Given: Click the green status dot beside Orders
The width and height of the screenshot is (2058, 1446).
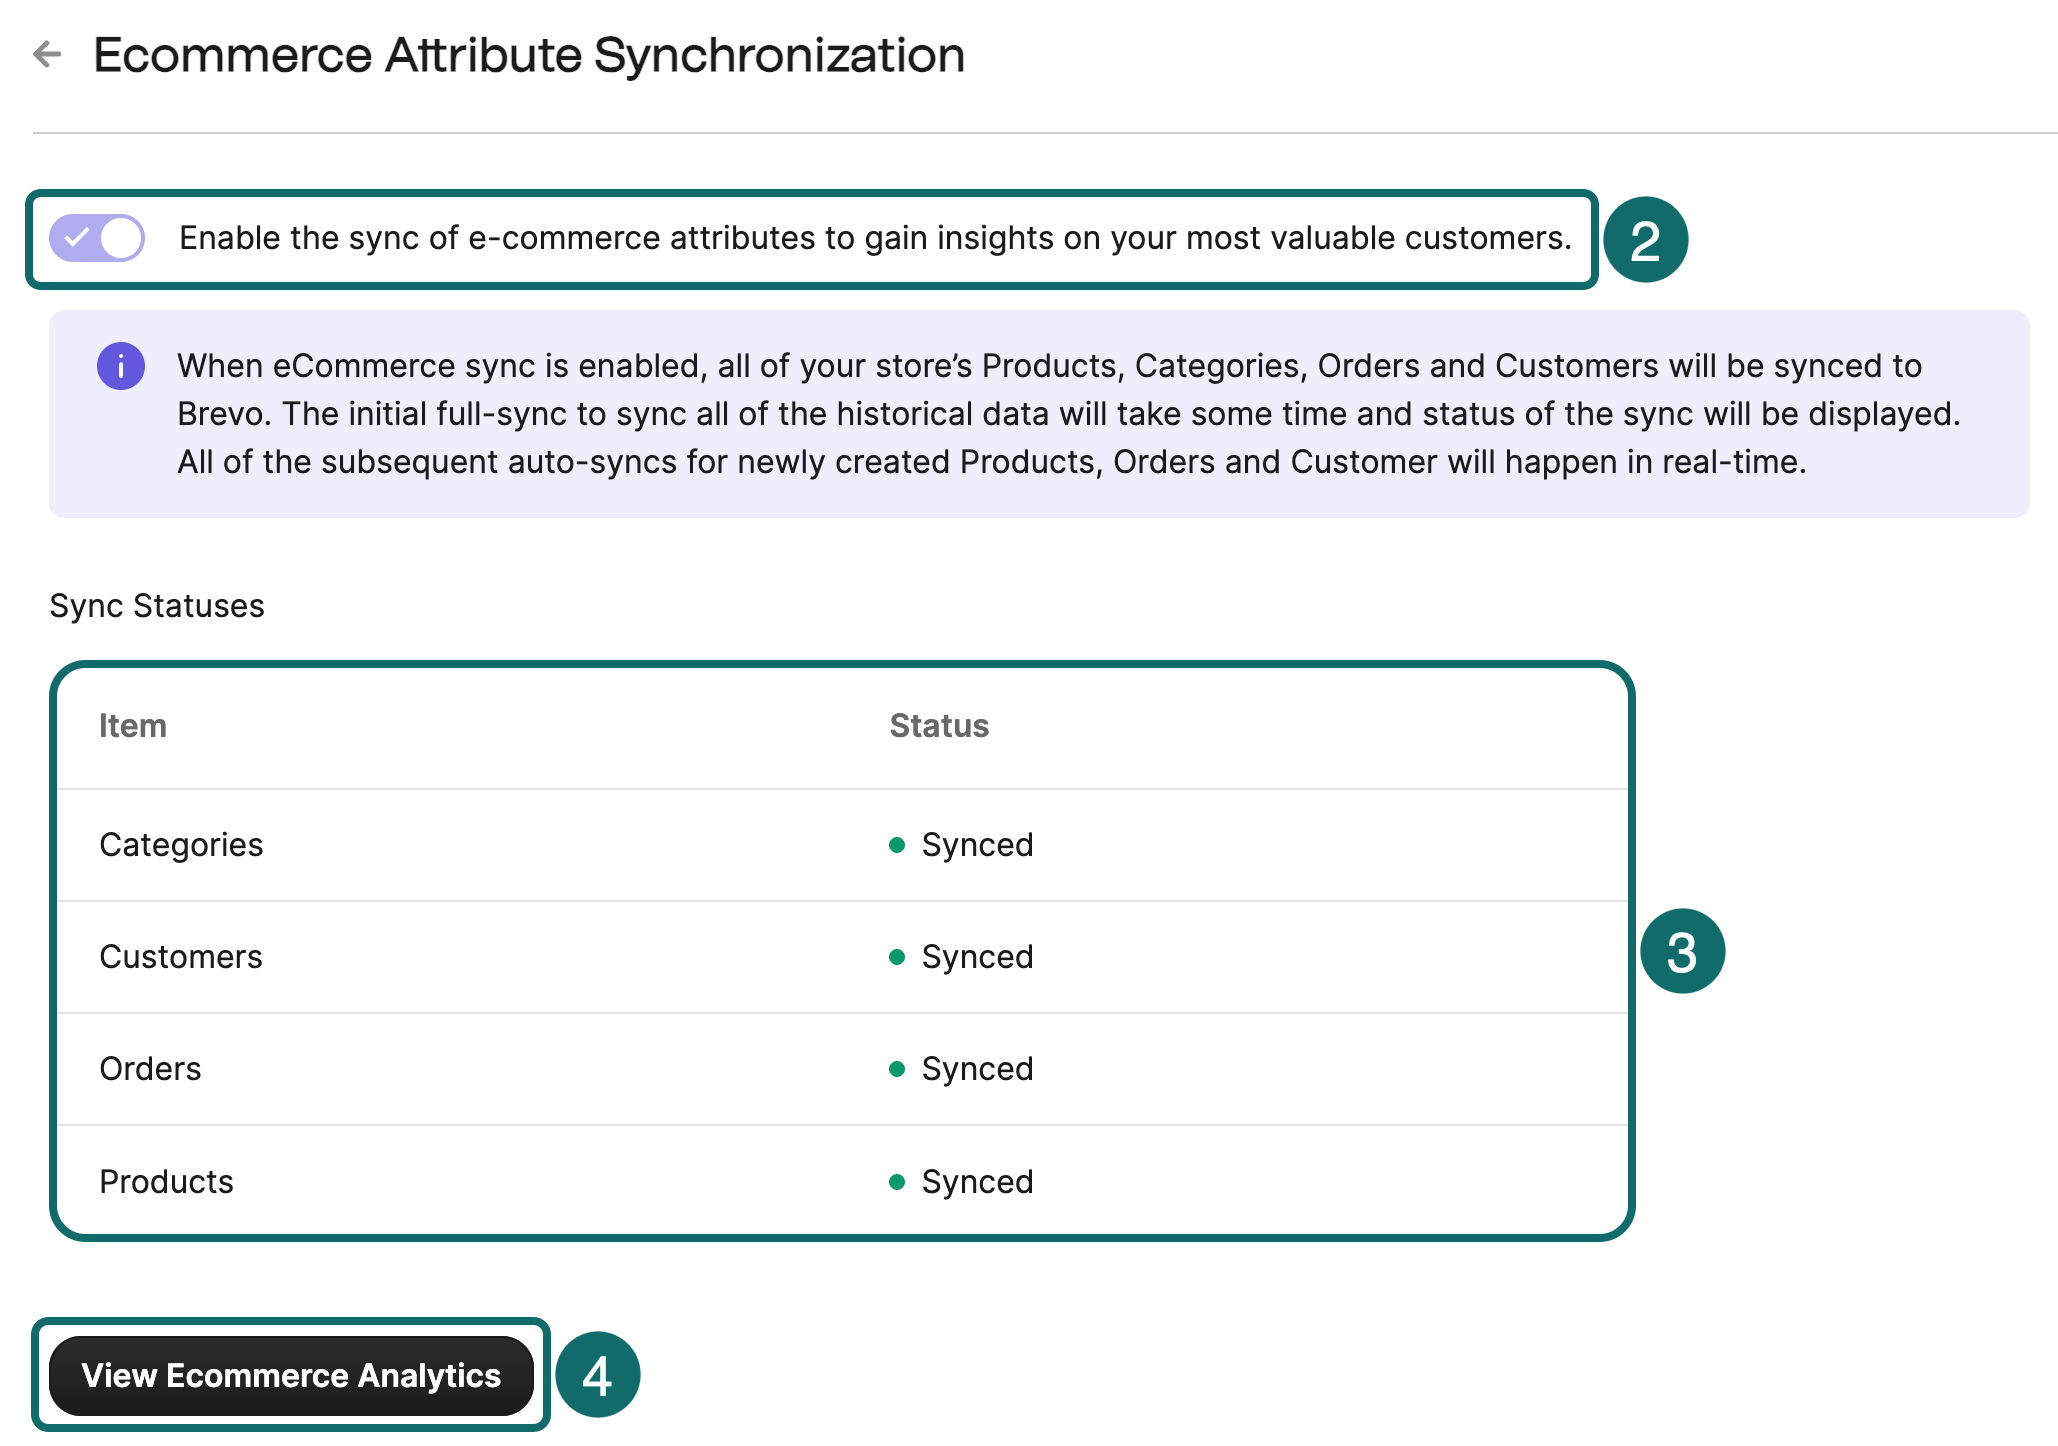Looking at the screenshot, I should [x=897, y=1069].
